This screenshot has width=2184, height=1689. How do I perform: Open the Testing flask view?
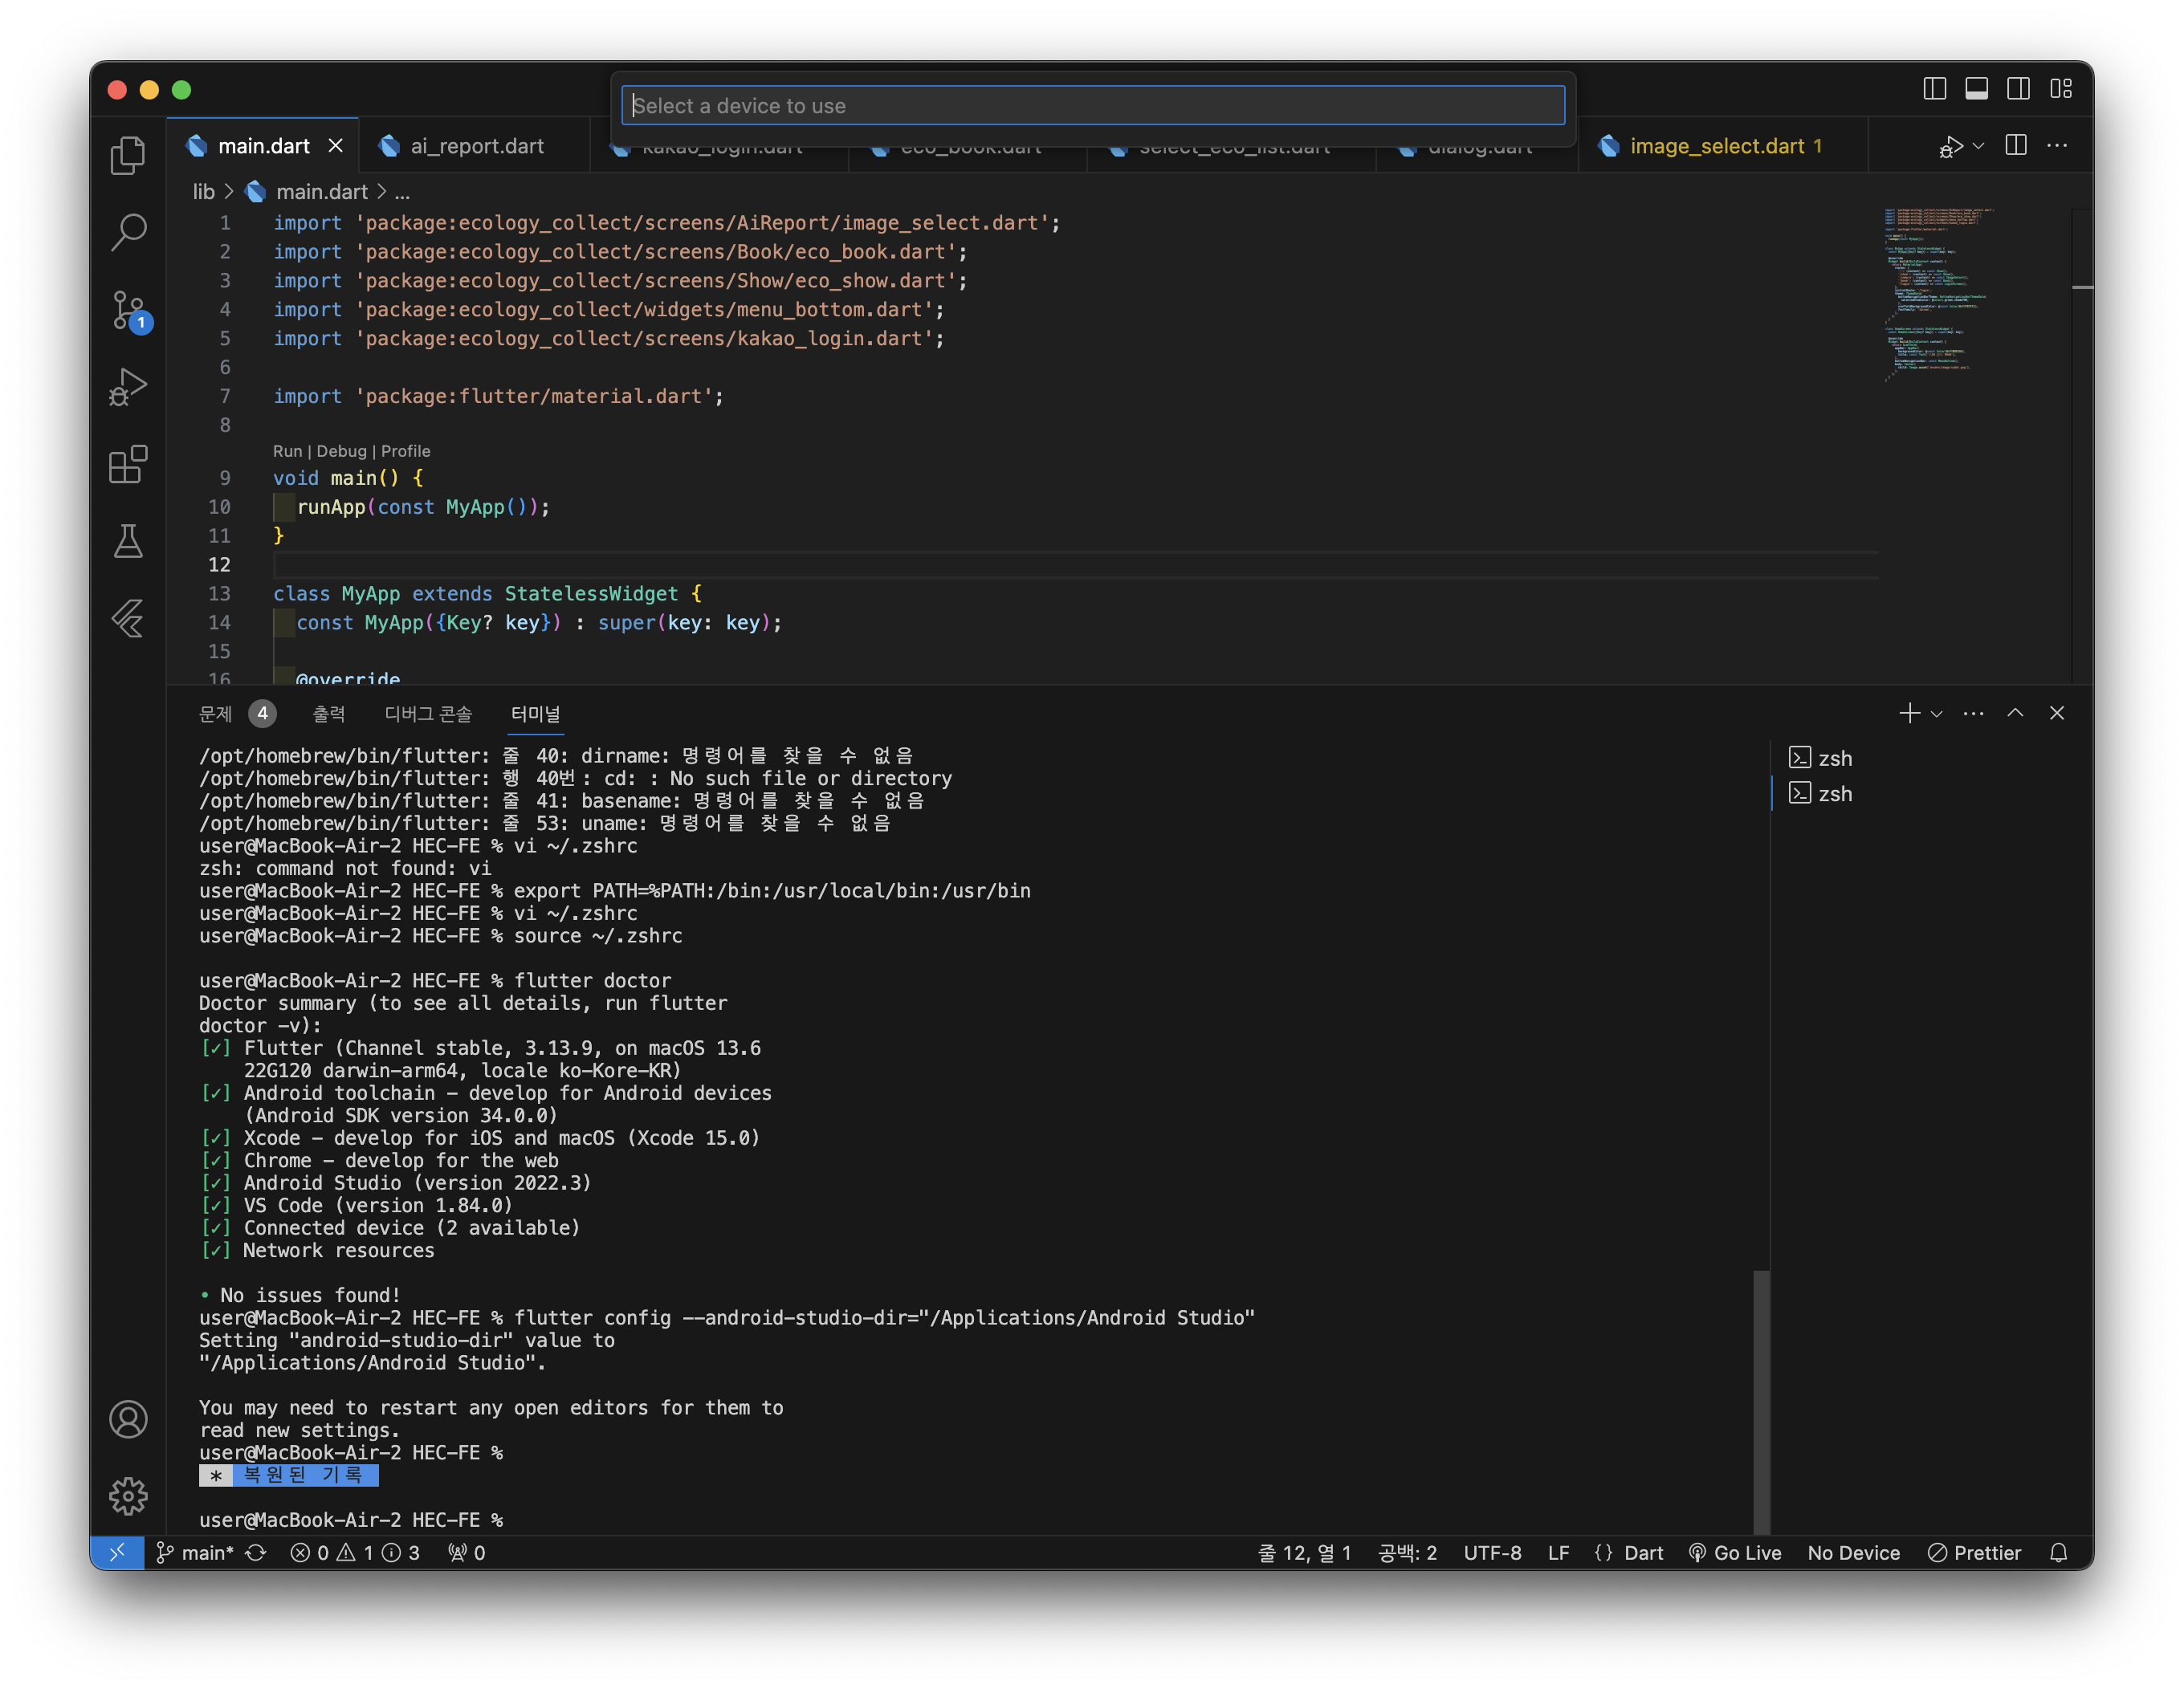128,541
